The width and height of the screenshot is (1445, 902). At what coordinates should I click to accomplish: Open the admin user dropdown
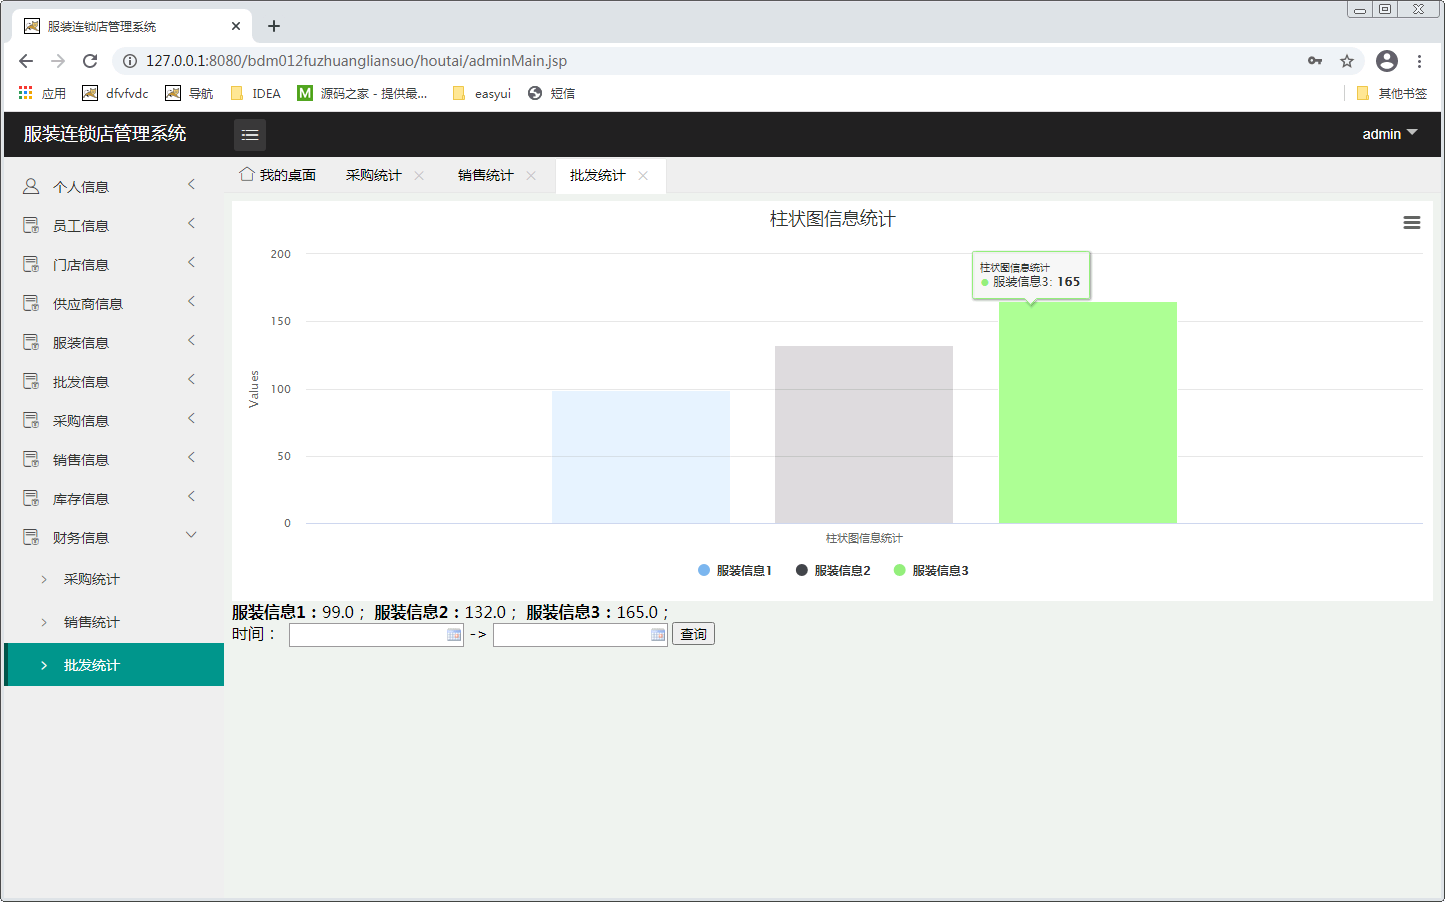click(1390, 134)
